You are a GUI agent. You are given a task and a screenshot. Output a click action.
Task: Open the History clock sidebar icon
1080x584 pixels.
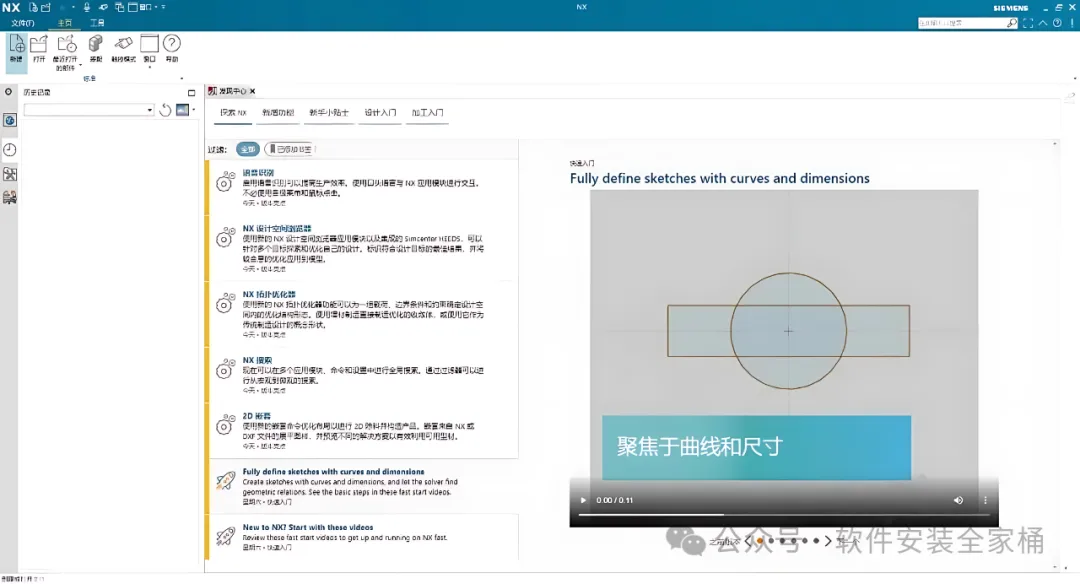(10, 149)
